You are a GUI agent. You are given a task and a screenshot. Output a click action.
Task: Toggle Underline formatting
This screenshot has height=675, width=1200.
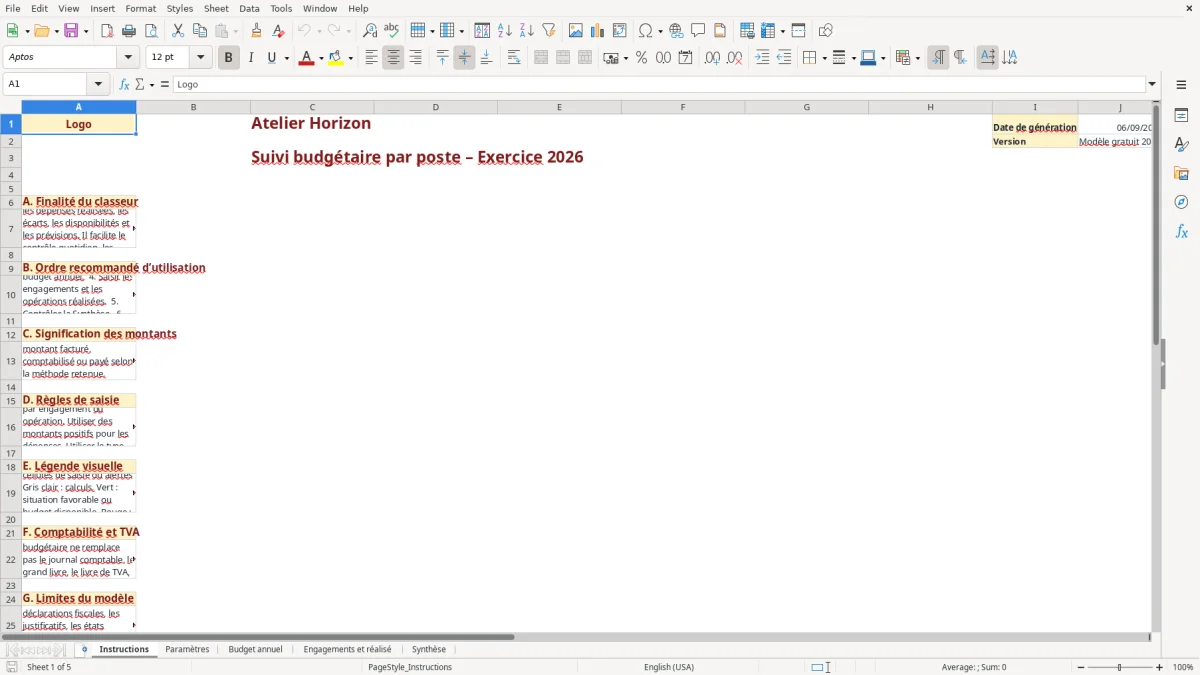(272, 58)
